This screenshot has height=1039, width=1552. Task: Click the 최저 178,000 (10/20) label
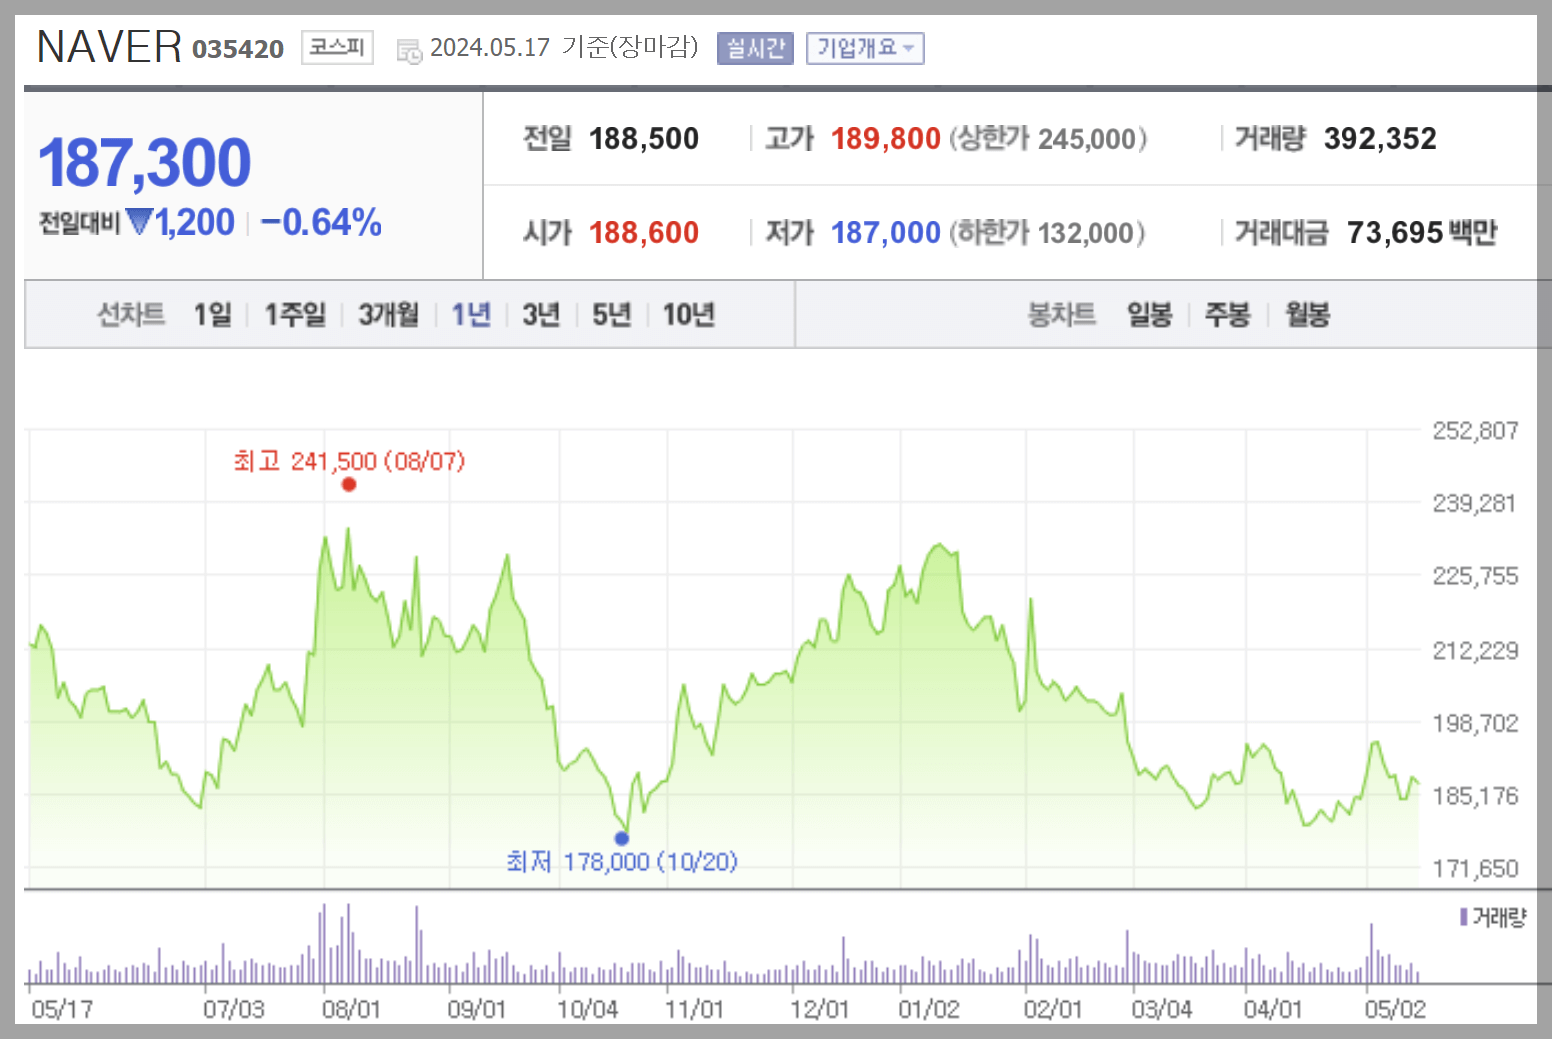click(x=621, y=861)
